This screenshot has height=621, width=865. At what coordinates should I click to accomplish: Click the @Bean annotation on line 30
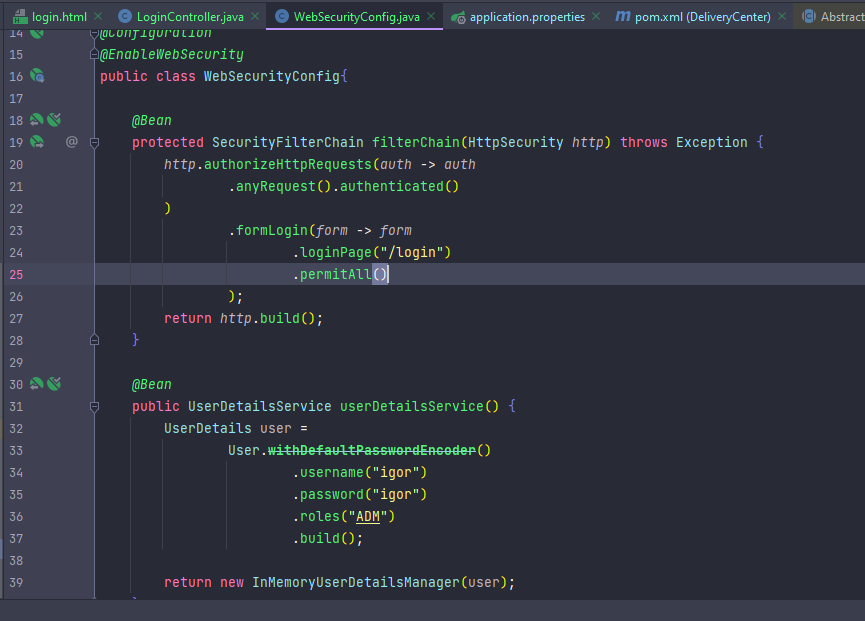[x=152, y=384]
